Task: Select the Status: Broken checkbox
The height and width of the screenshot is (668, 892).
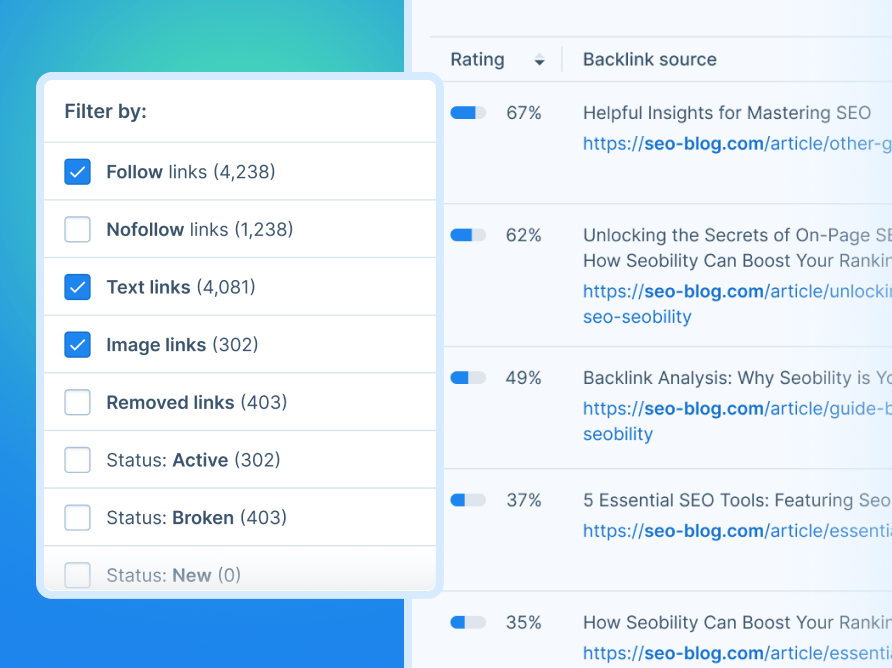Action: point(77,517)
